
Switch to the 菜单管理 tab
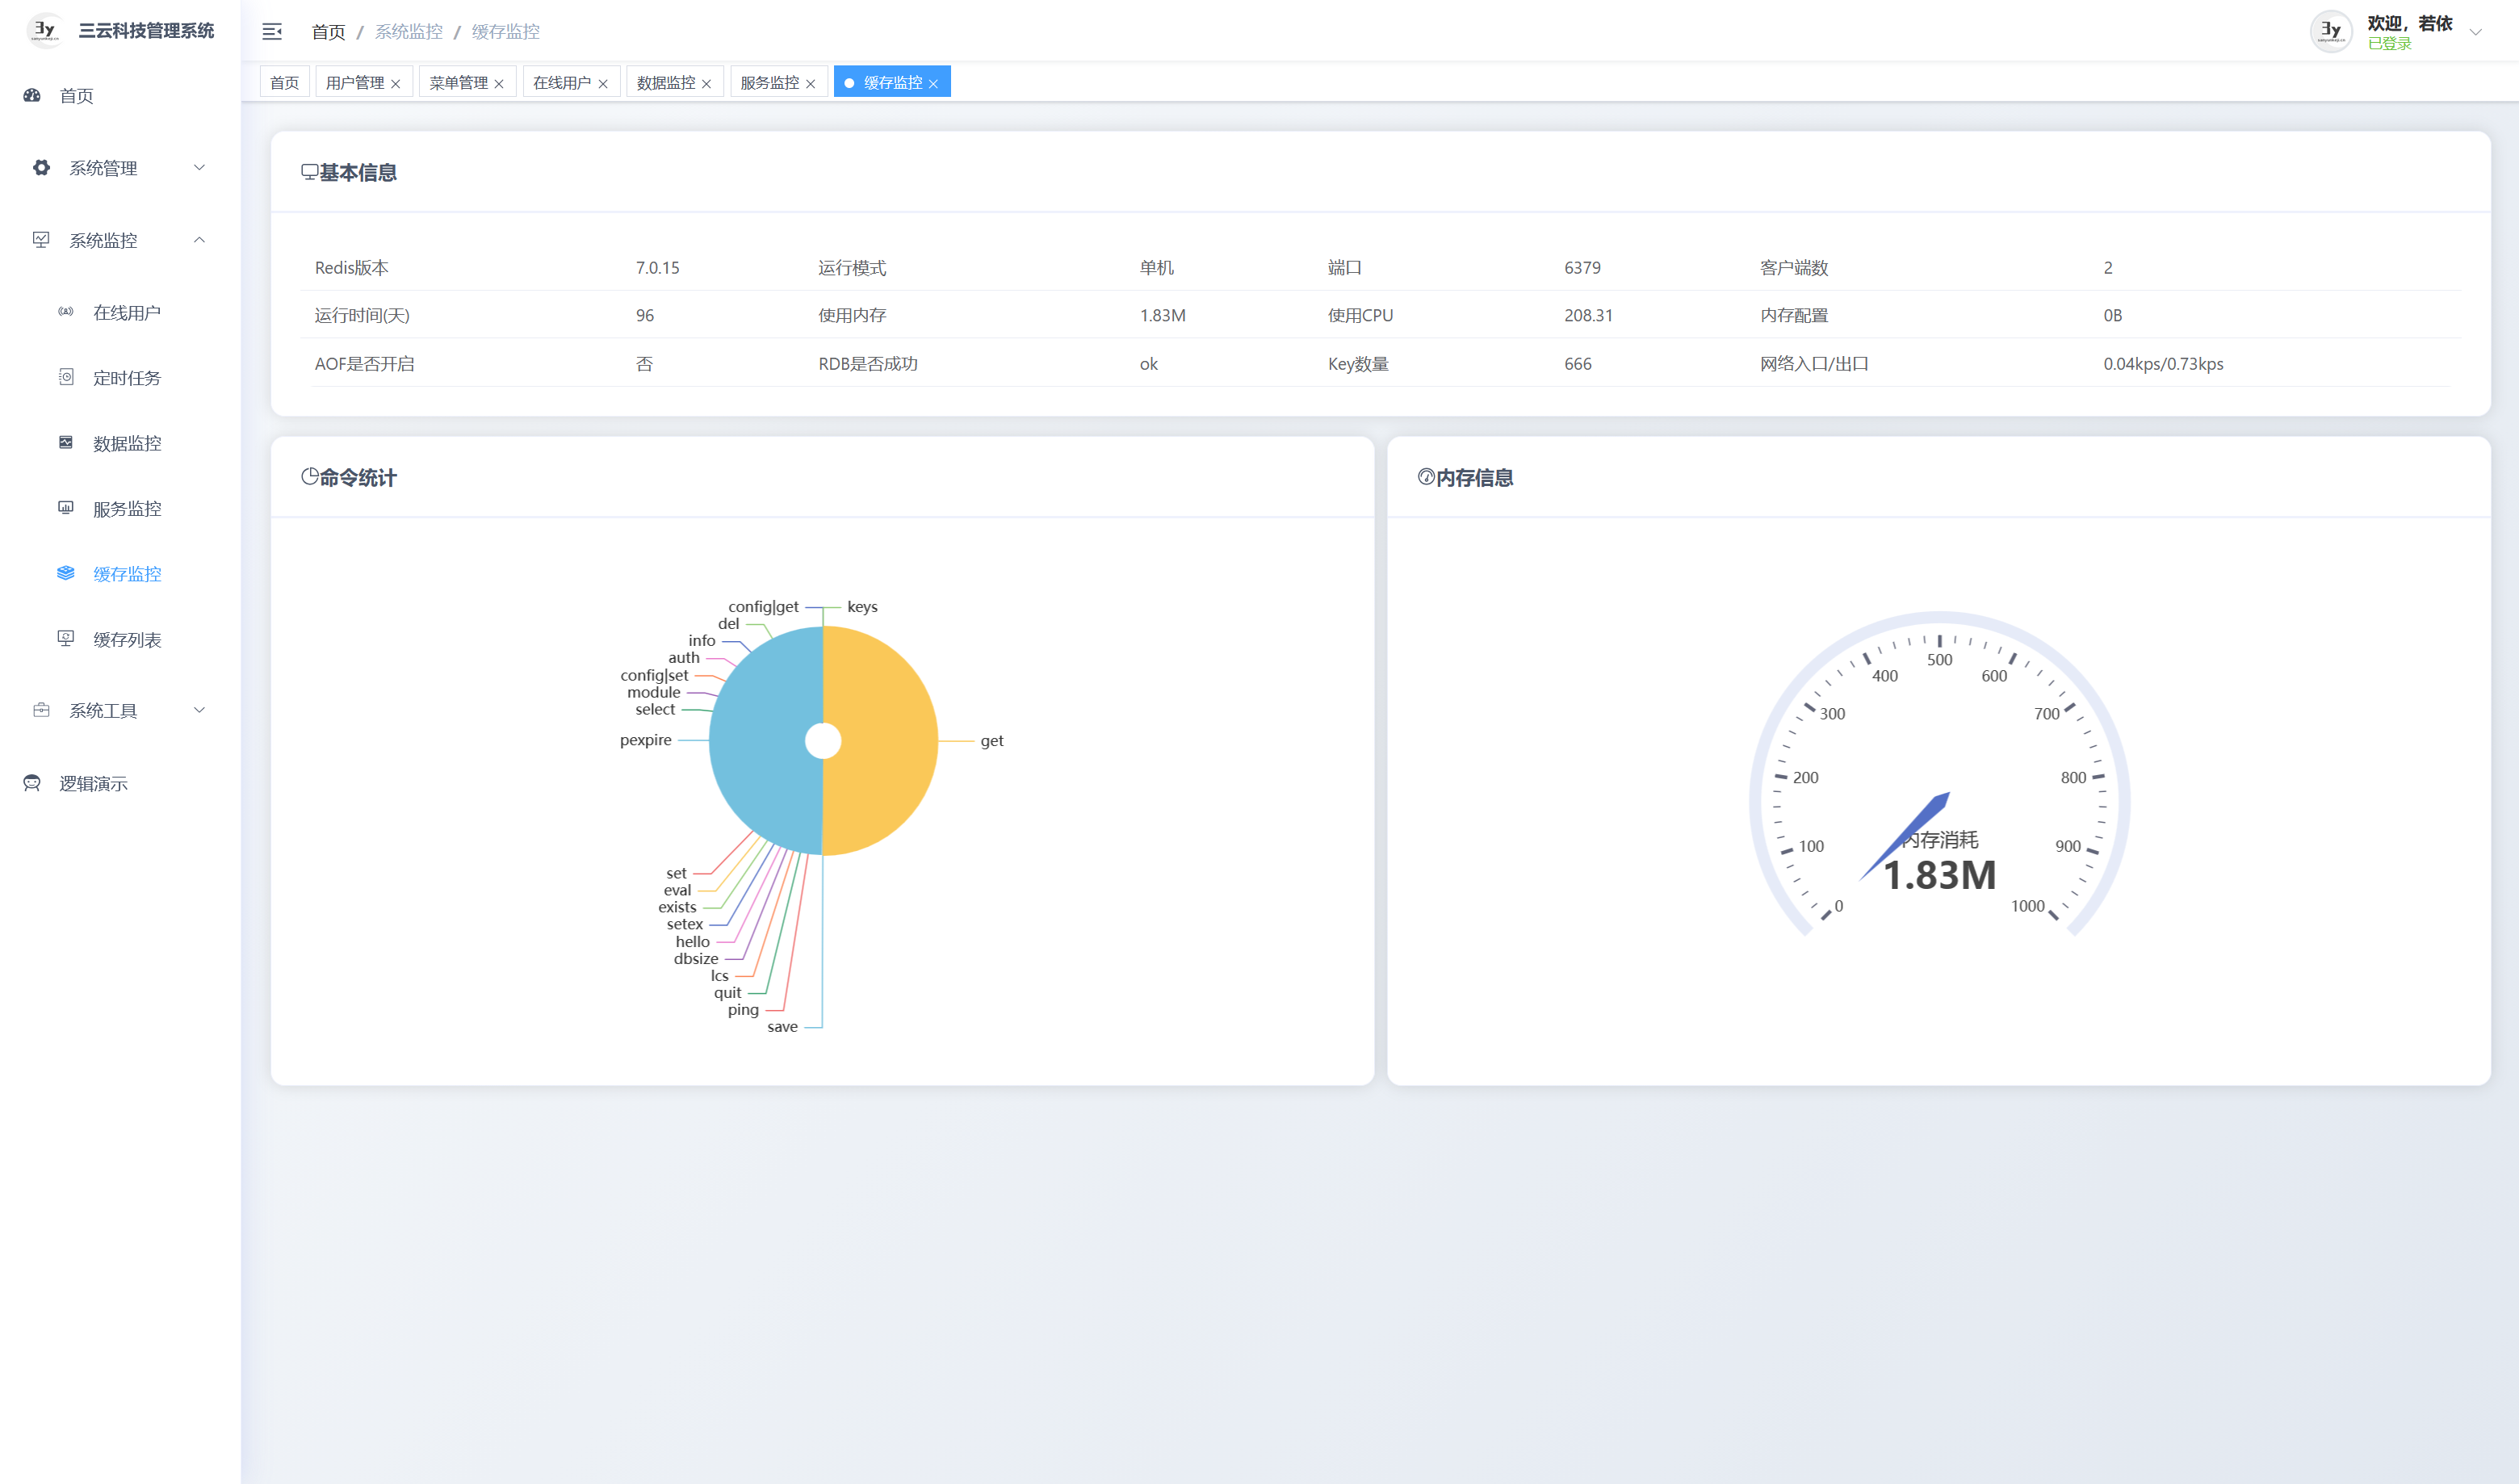(x=458, y=83)
